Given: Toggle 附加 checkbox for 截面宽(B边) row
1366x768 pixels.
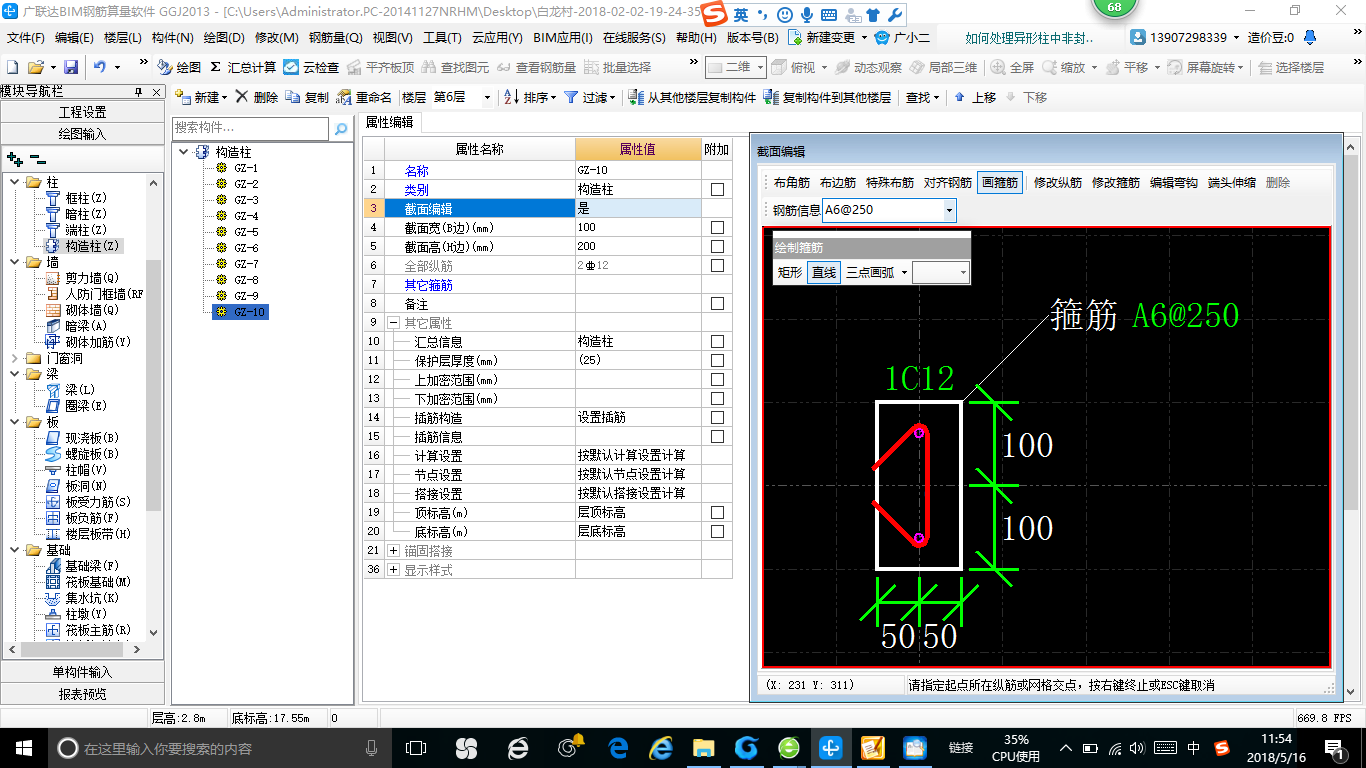Looking at the screenshot, I should tap(717, 228).
